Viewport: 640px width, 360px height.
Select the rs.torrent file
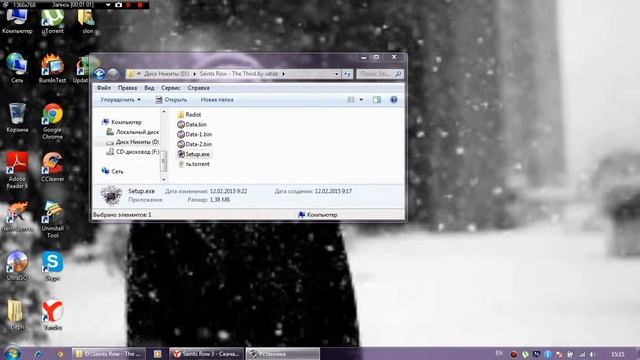click(x=194, y=164)
